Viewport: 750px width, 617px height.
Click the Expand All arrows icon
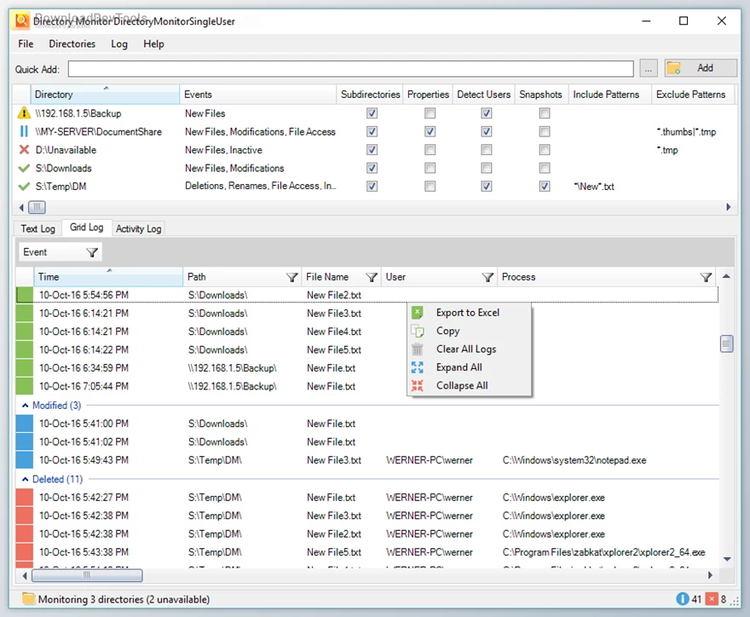[418, 367]
